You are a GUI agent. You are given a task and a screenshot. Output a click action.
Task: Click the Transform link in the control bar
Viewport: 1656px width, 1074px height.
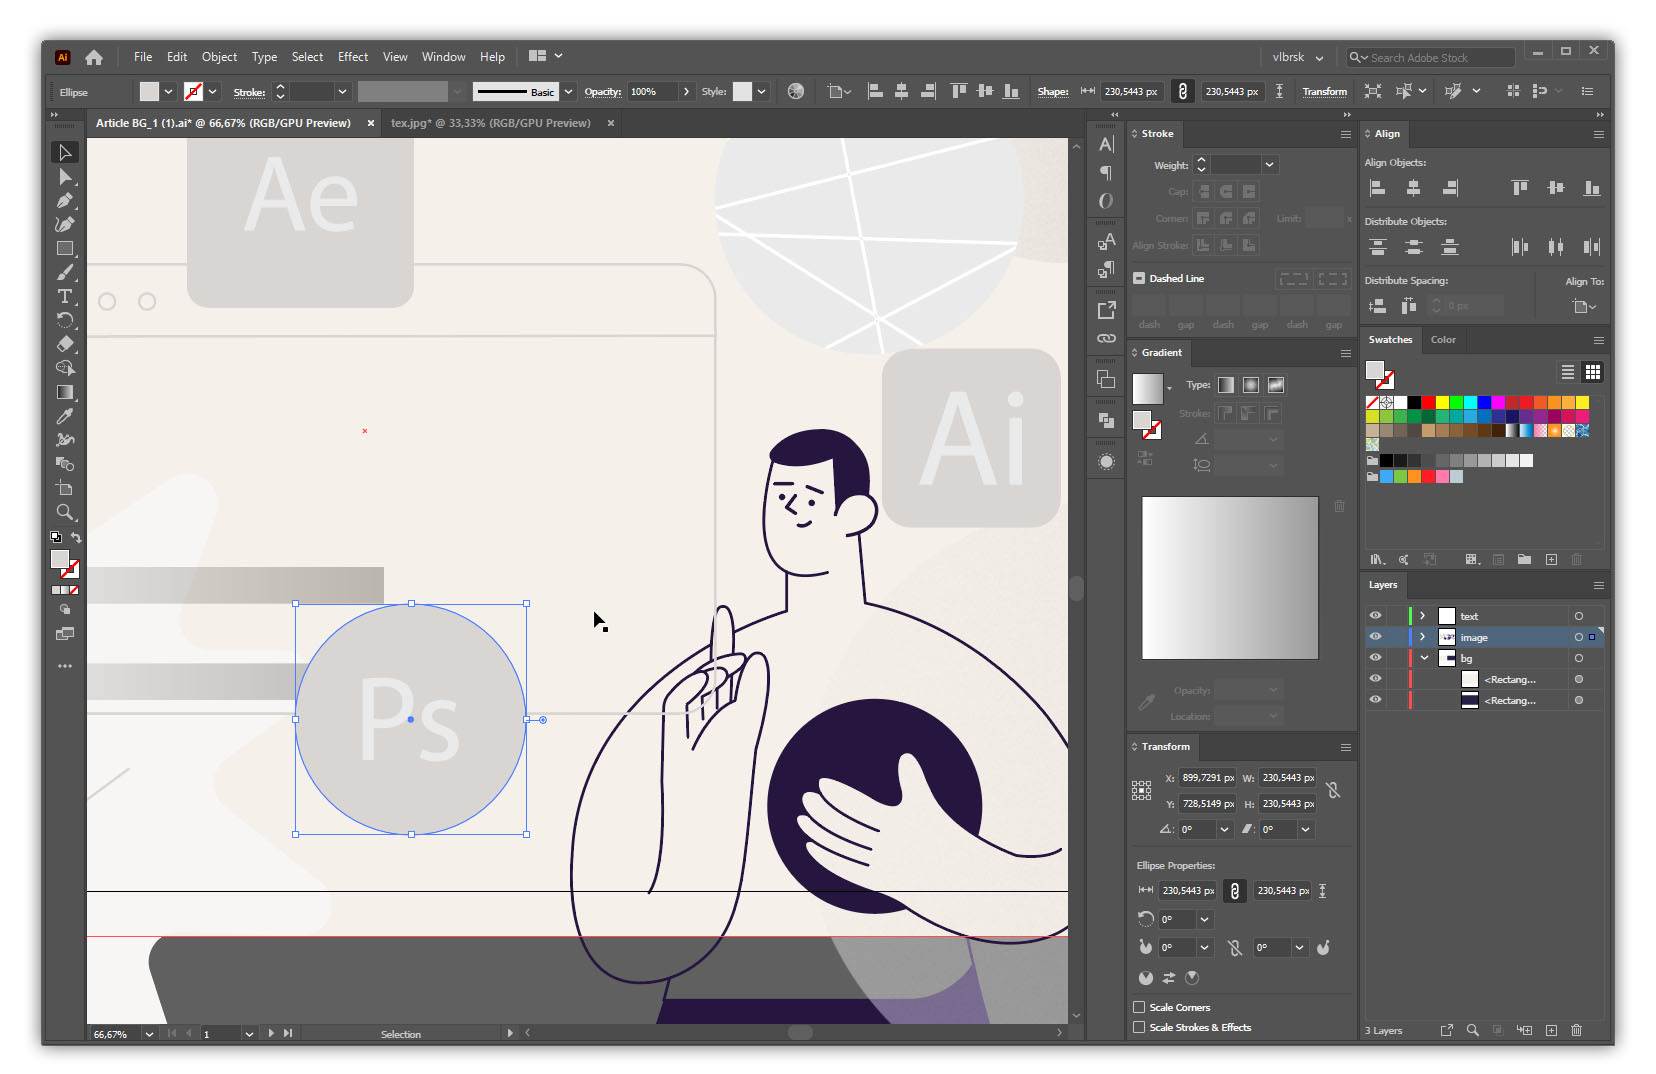(1324, 91)
